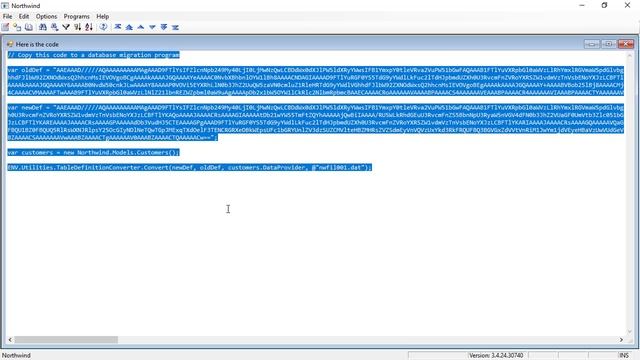The image size is (640, 360).
Task: Click the second toolbar icon with yellow dot
Action: [17, 27]
